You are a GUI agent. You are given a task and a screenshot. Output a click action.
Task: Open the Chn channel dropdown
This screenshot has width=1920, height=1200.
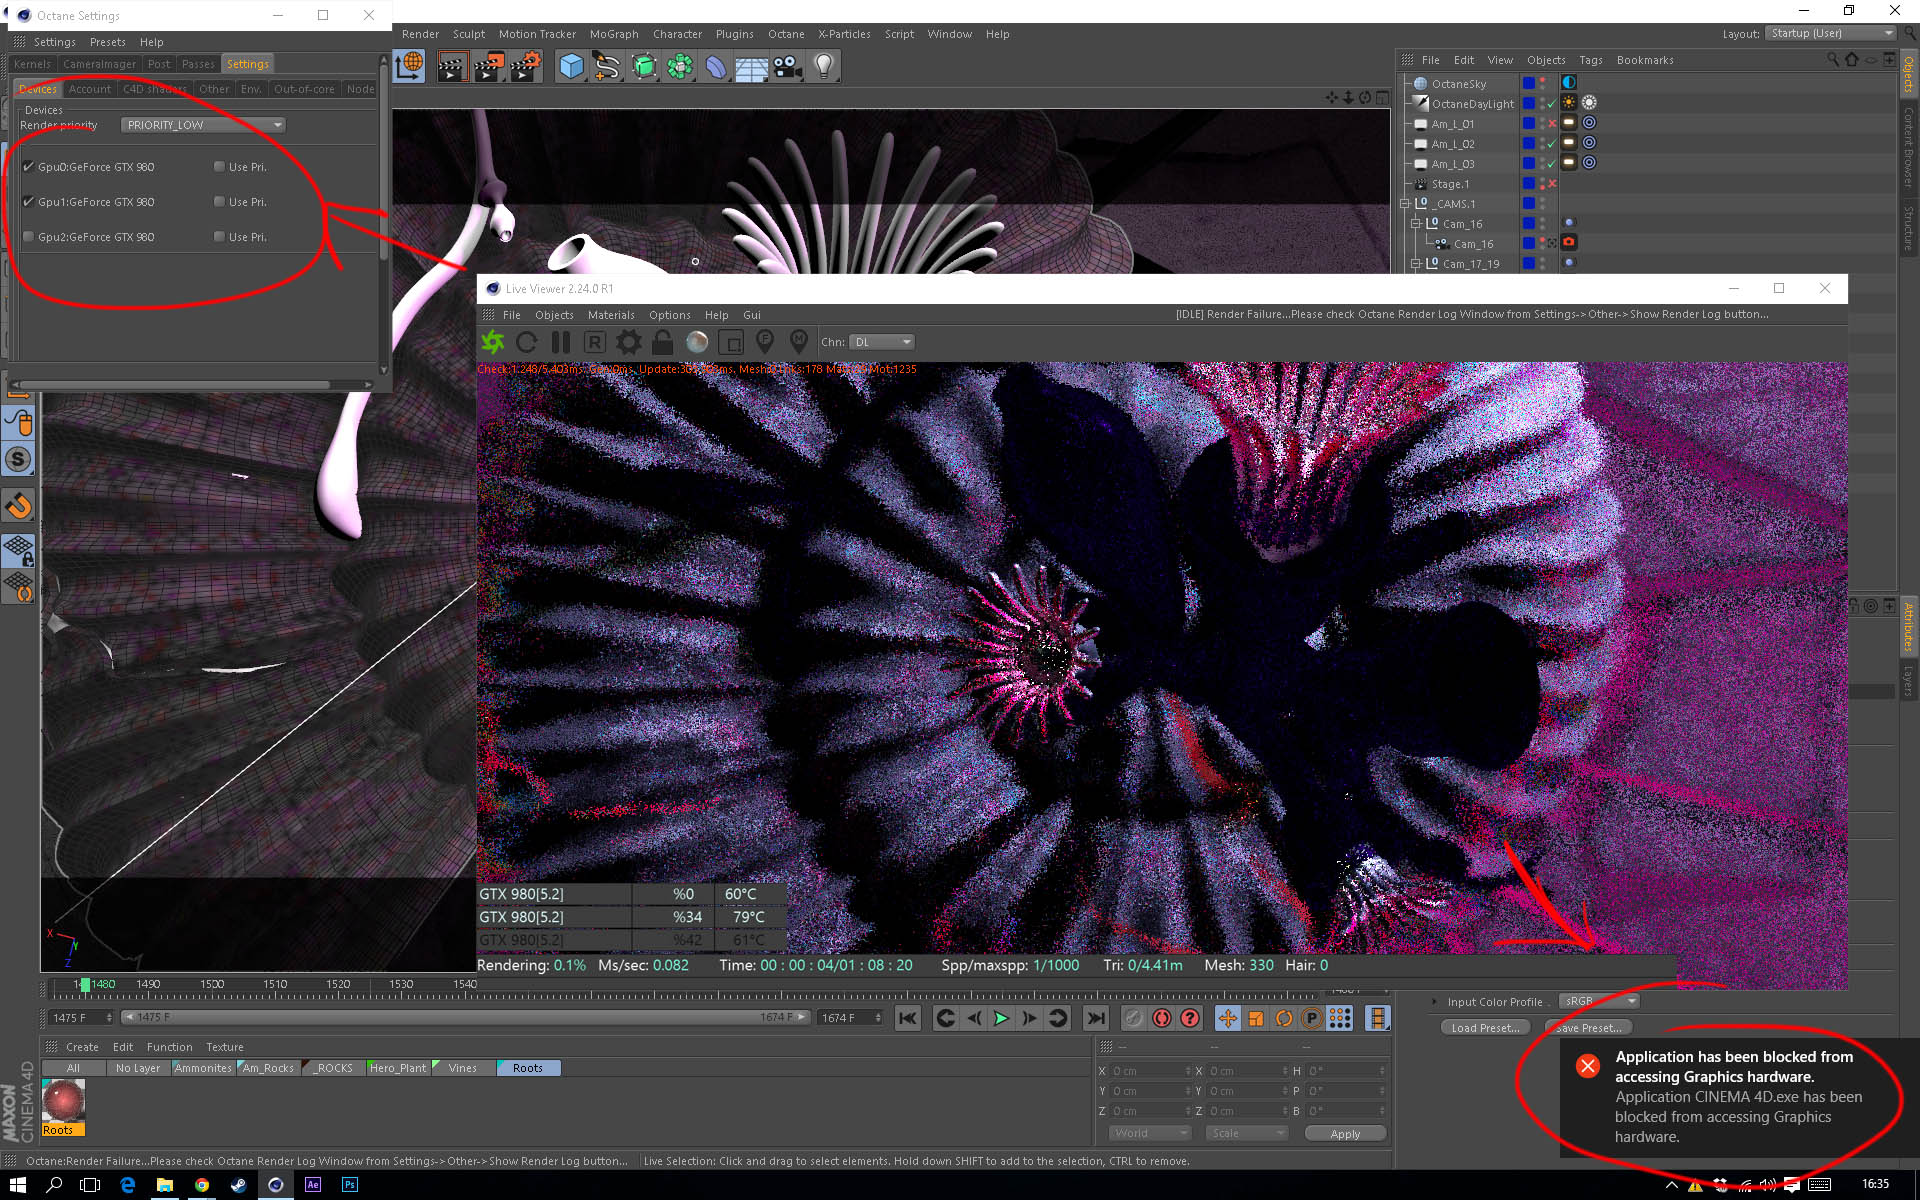881,342
